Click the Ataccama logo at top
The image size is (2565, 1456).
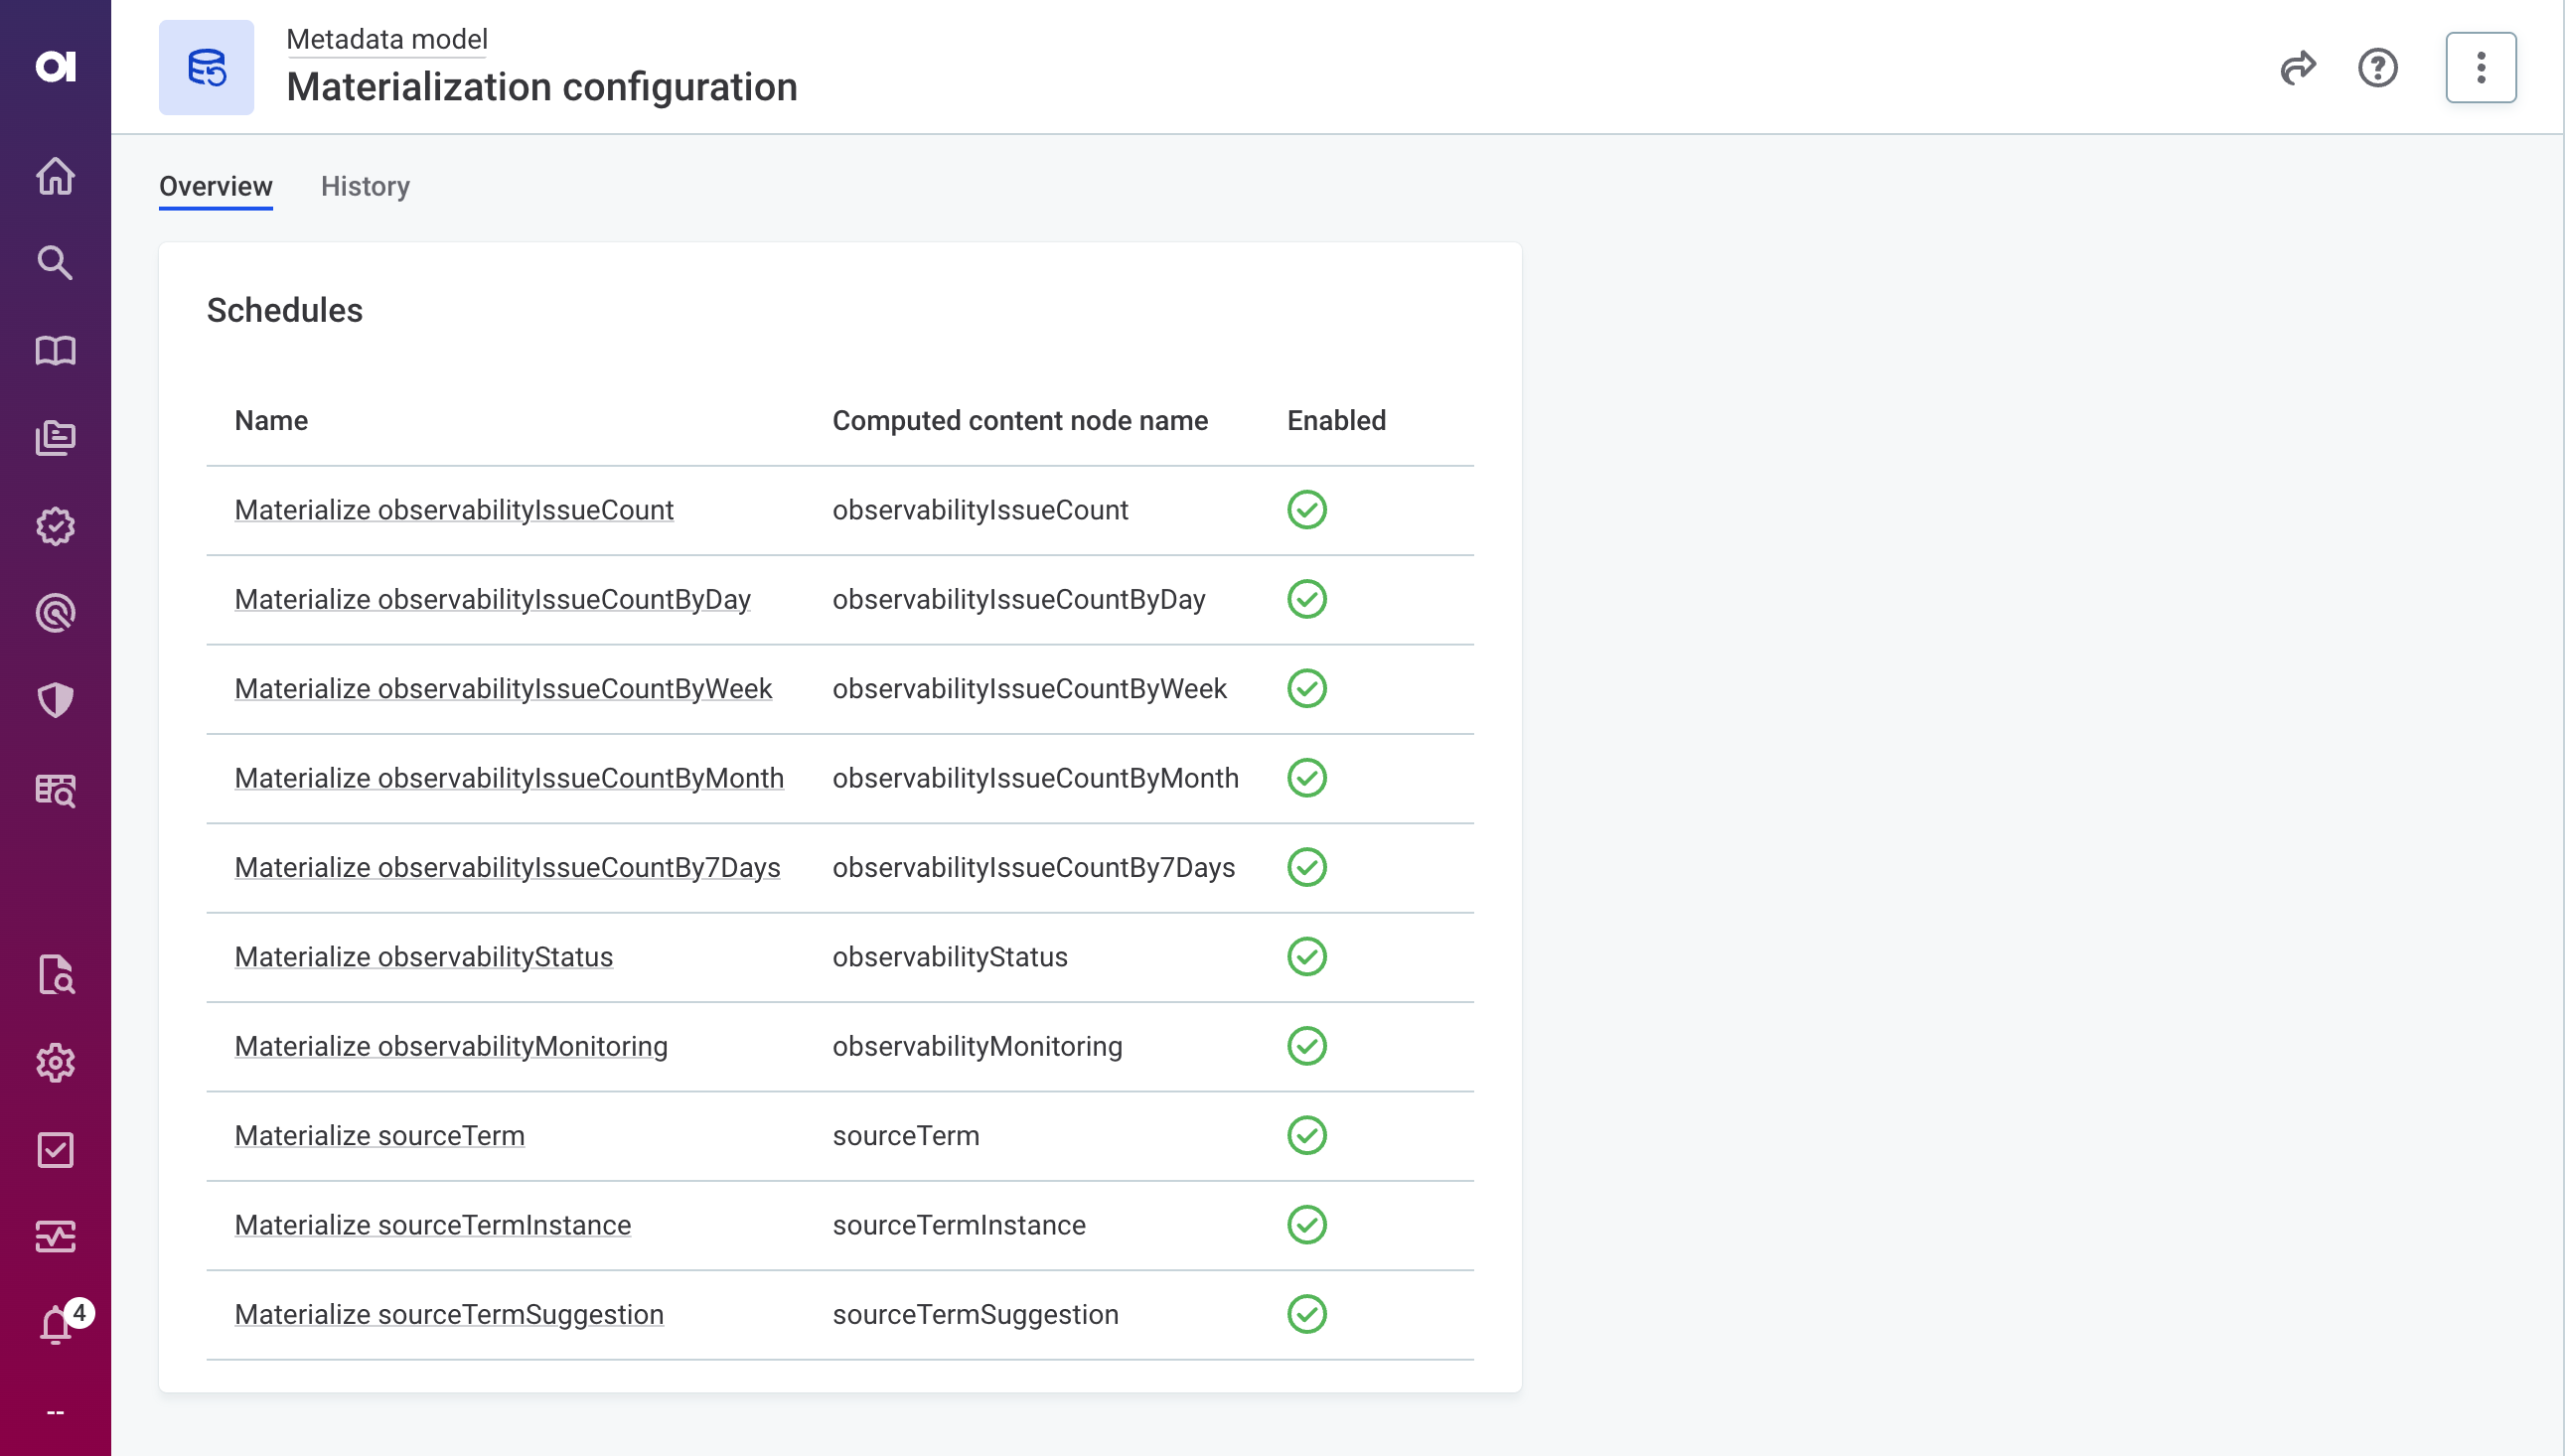(55, 66)
